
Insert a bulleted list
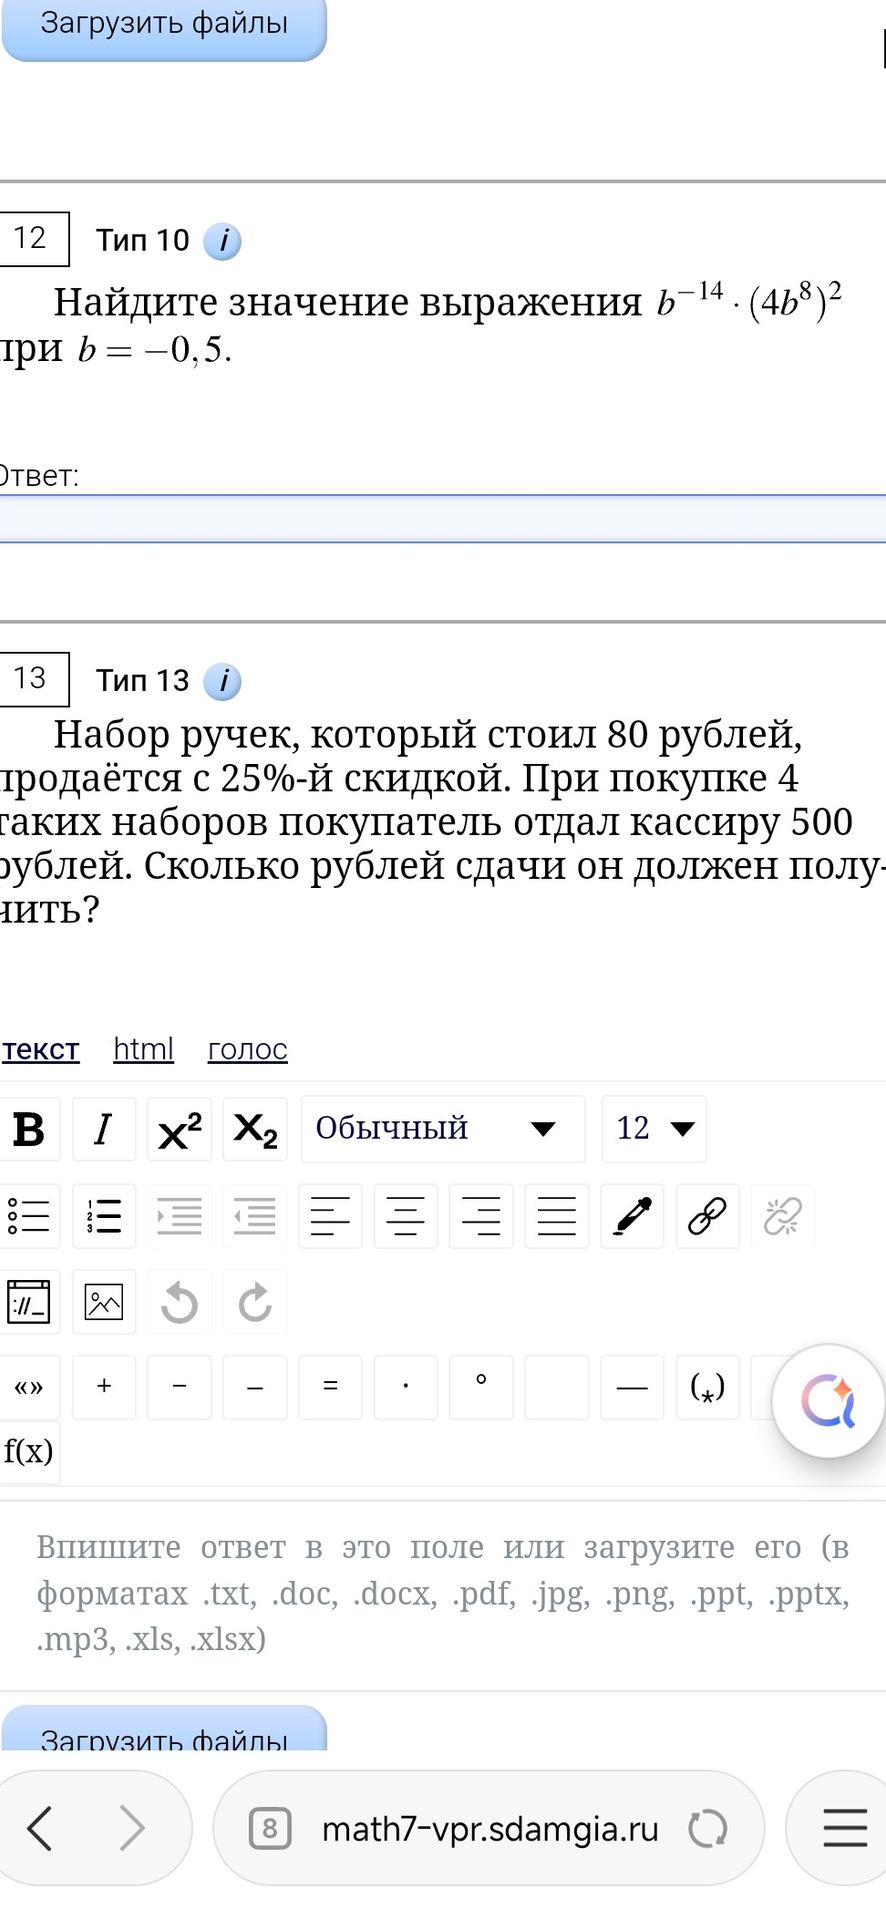(29, 1216)
